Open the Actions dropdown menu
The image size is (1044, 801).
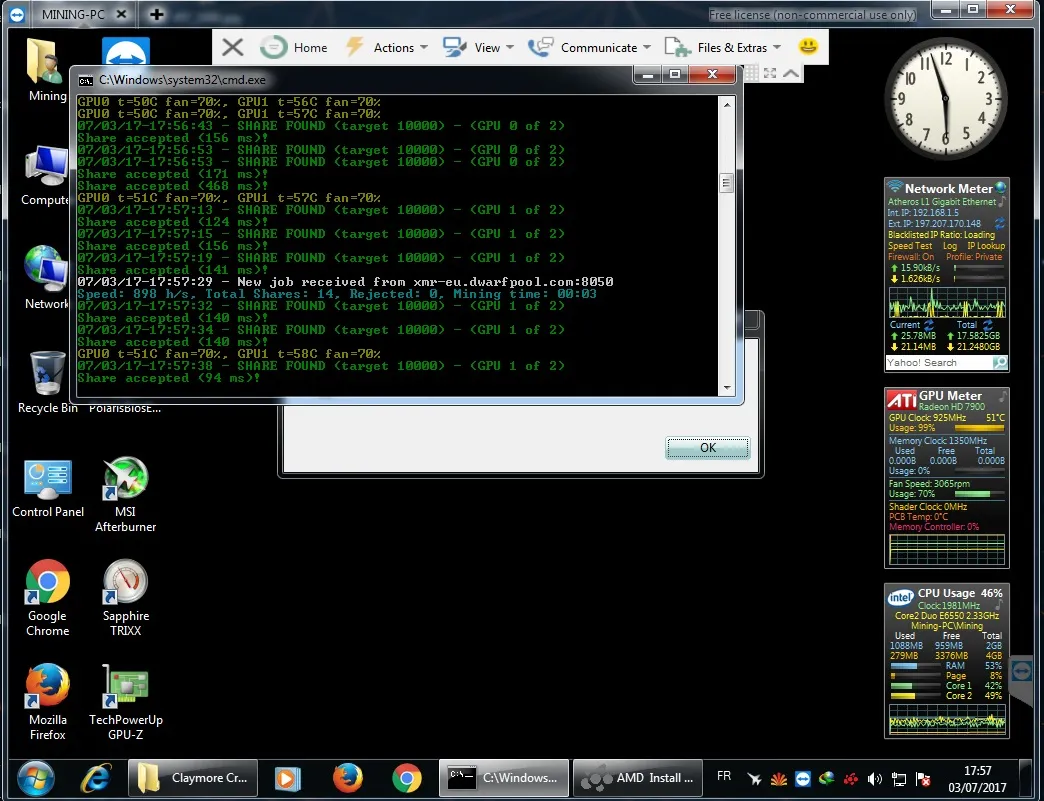click(x=387, y=47)
